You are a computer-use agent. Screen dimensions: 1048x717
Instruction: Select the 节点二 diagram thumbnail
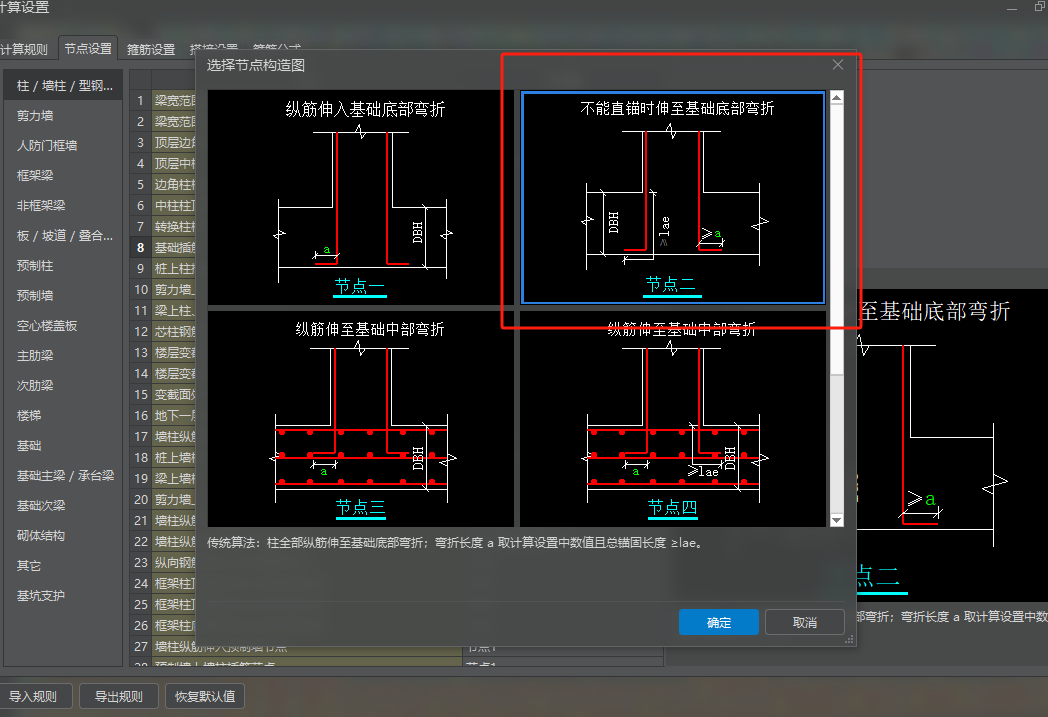(673, 197)
